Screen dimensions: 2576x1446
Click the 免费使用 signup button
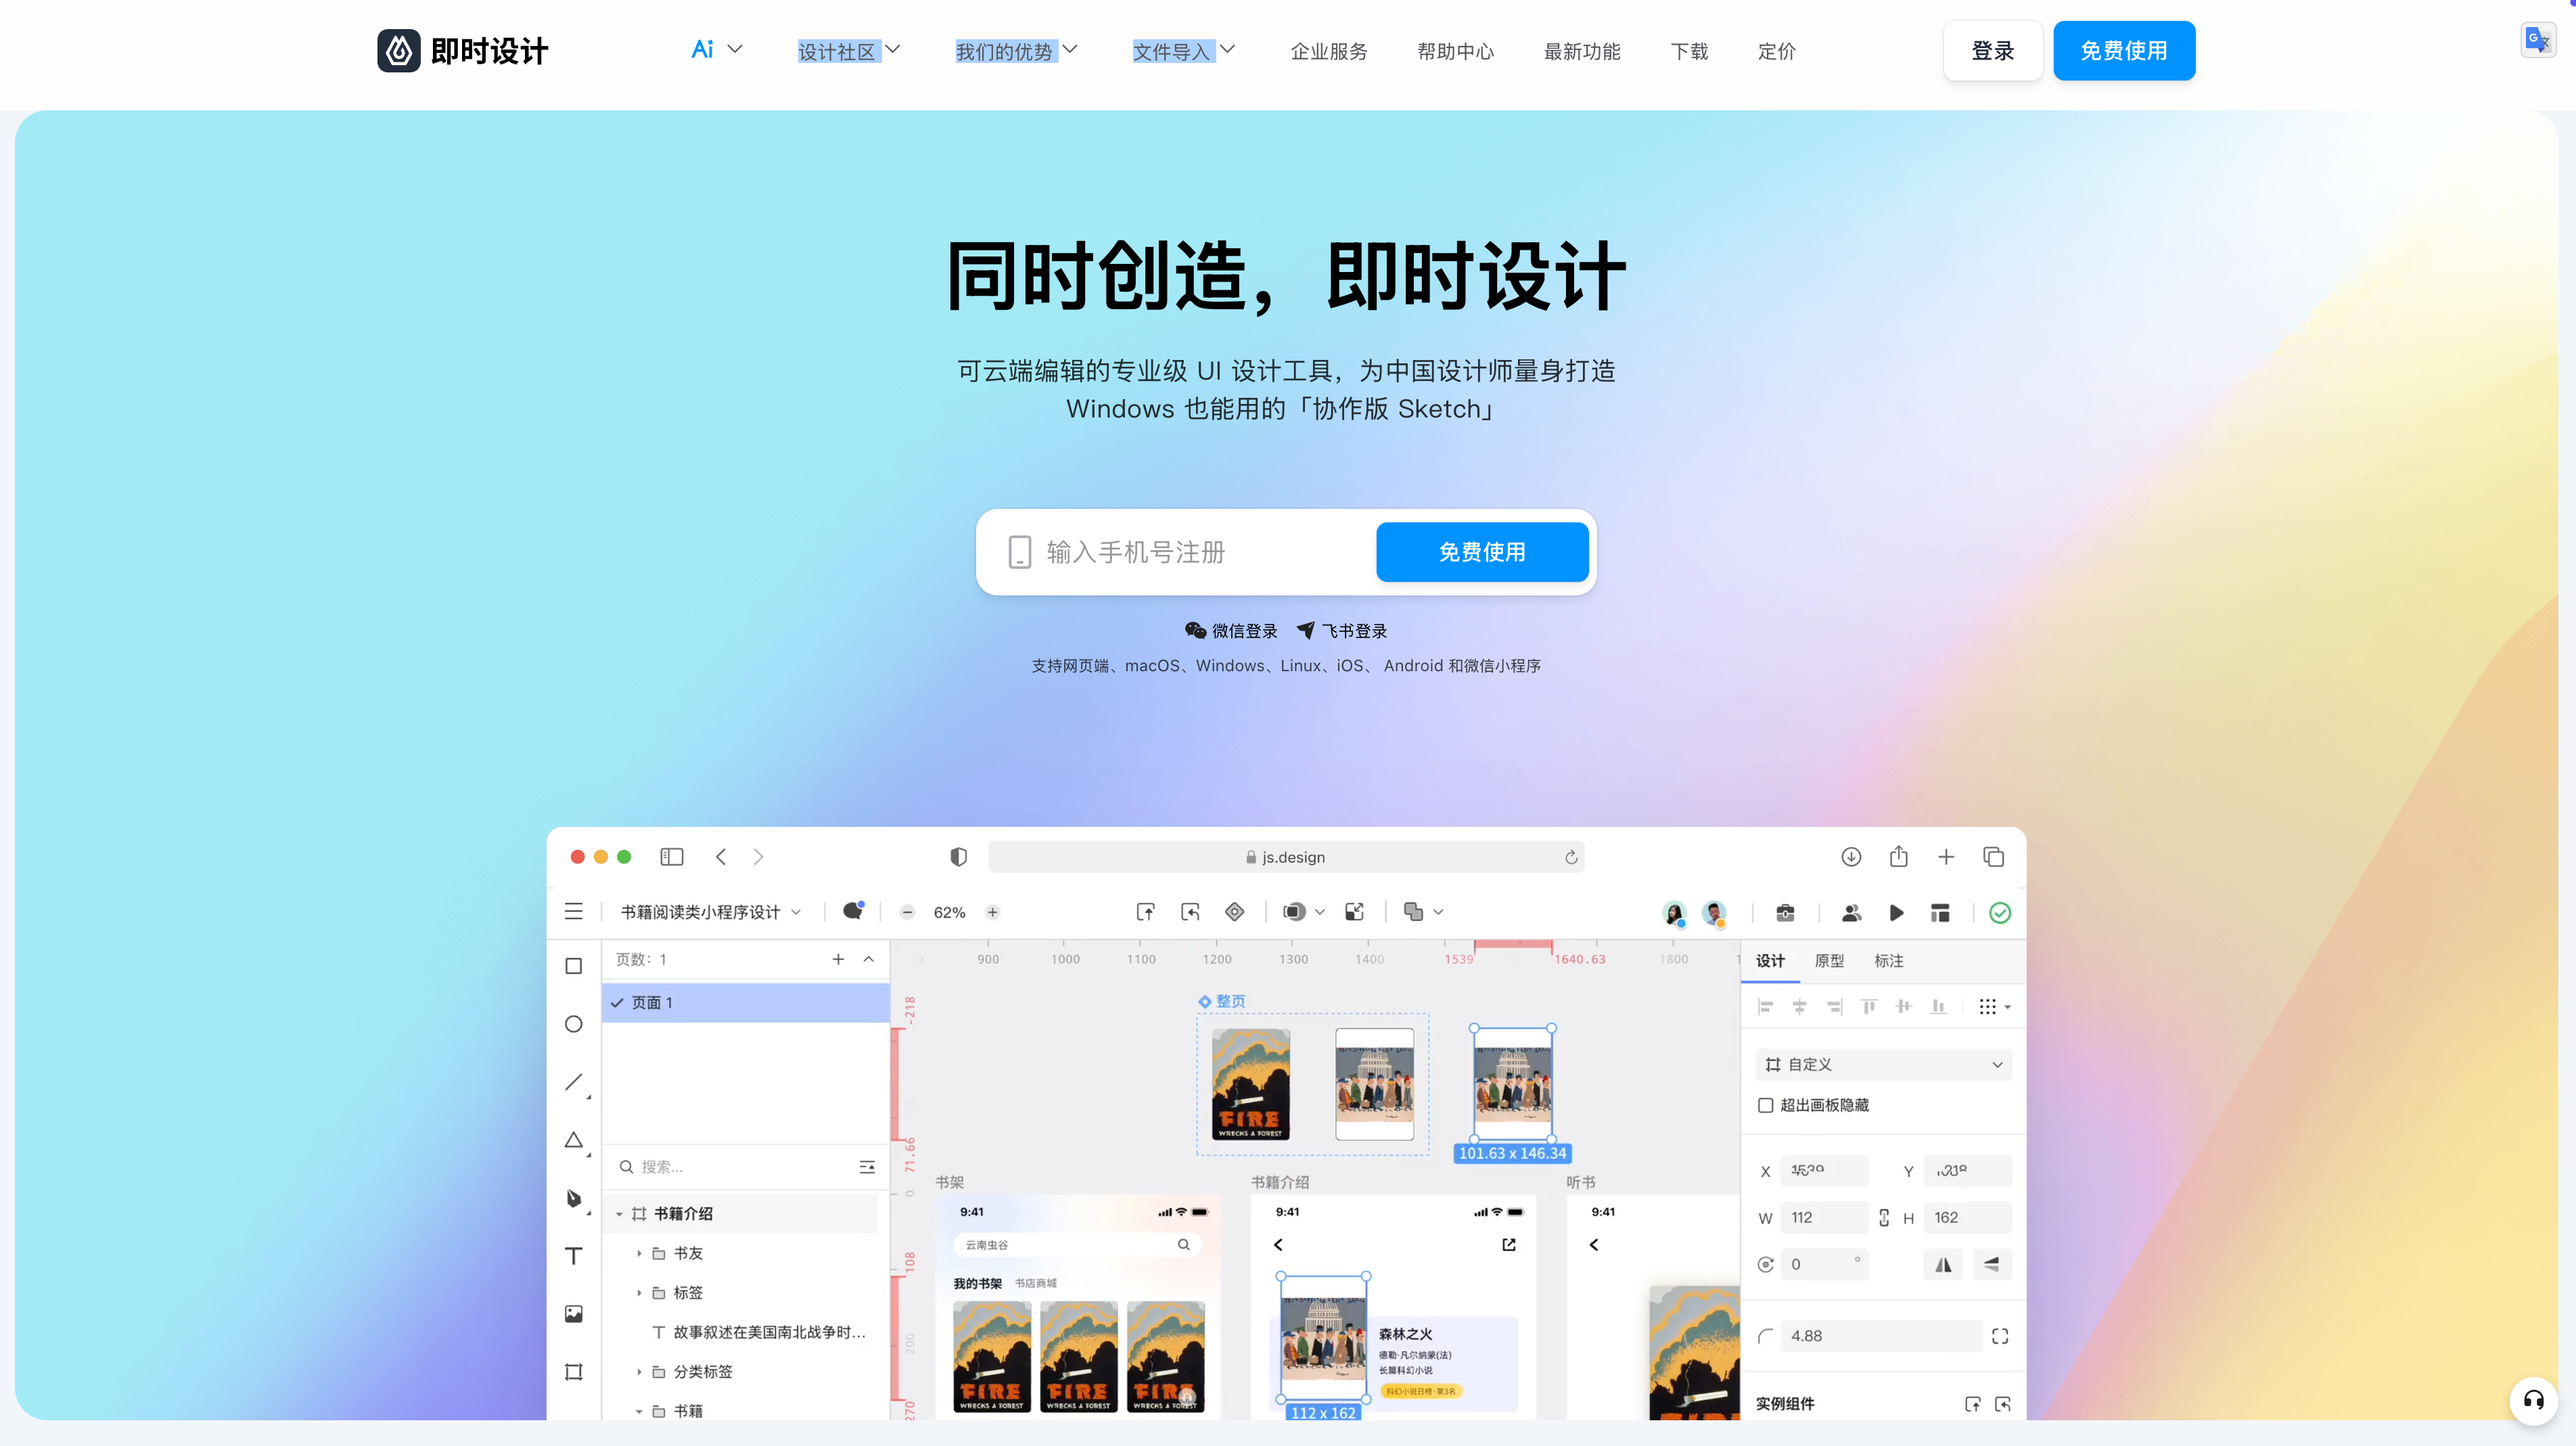tap(1481, 551)
